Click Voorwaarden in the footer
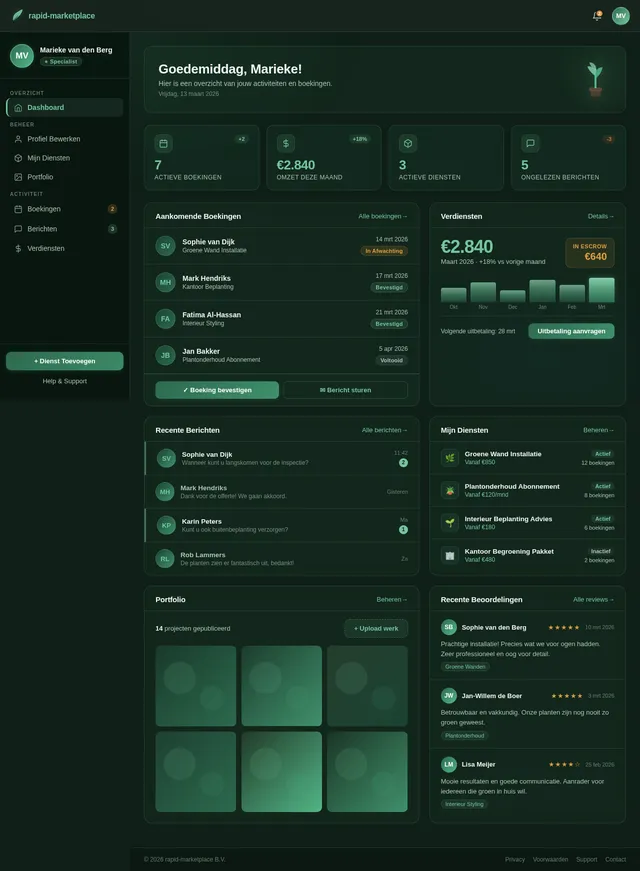The image size is (640, 871). coord(551,859)
